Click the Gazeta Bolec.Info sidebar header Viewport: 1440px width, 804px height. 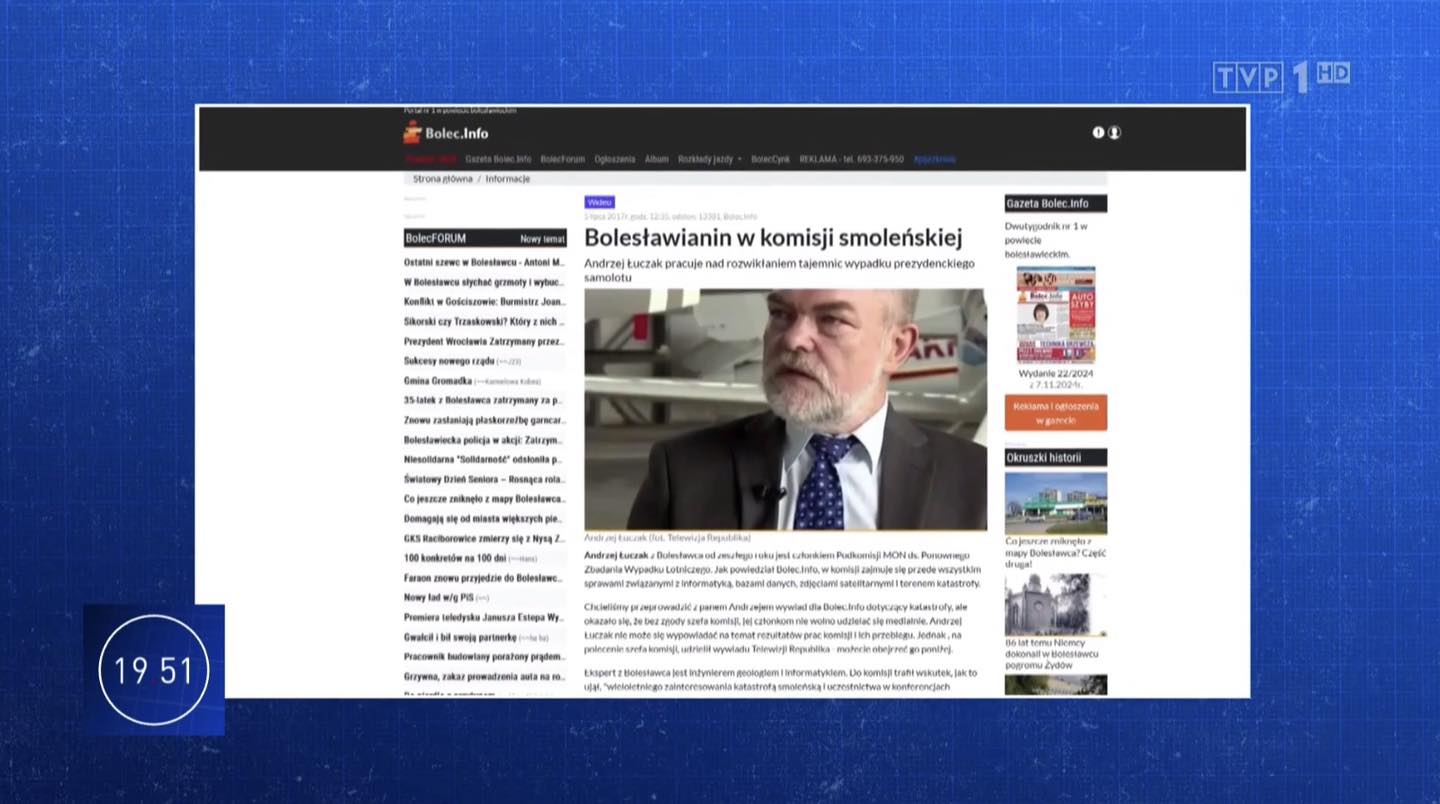(1055, 203)
